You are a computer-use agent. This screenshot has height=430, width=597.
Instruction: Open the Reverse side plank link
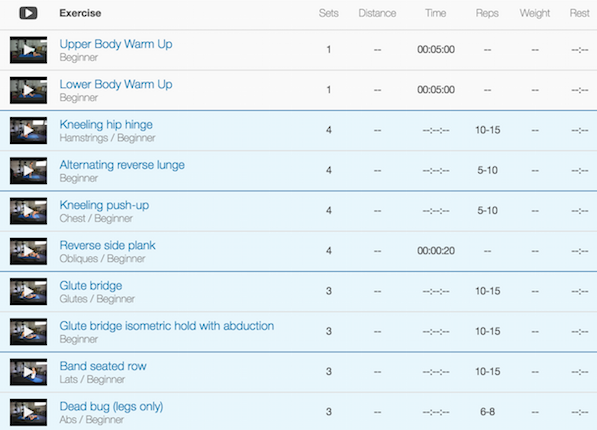click(107, 245)
